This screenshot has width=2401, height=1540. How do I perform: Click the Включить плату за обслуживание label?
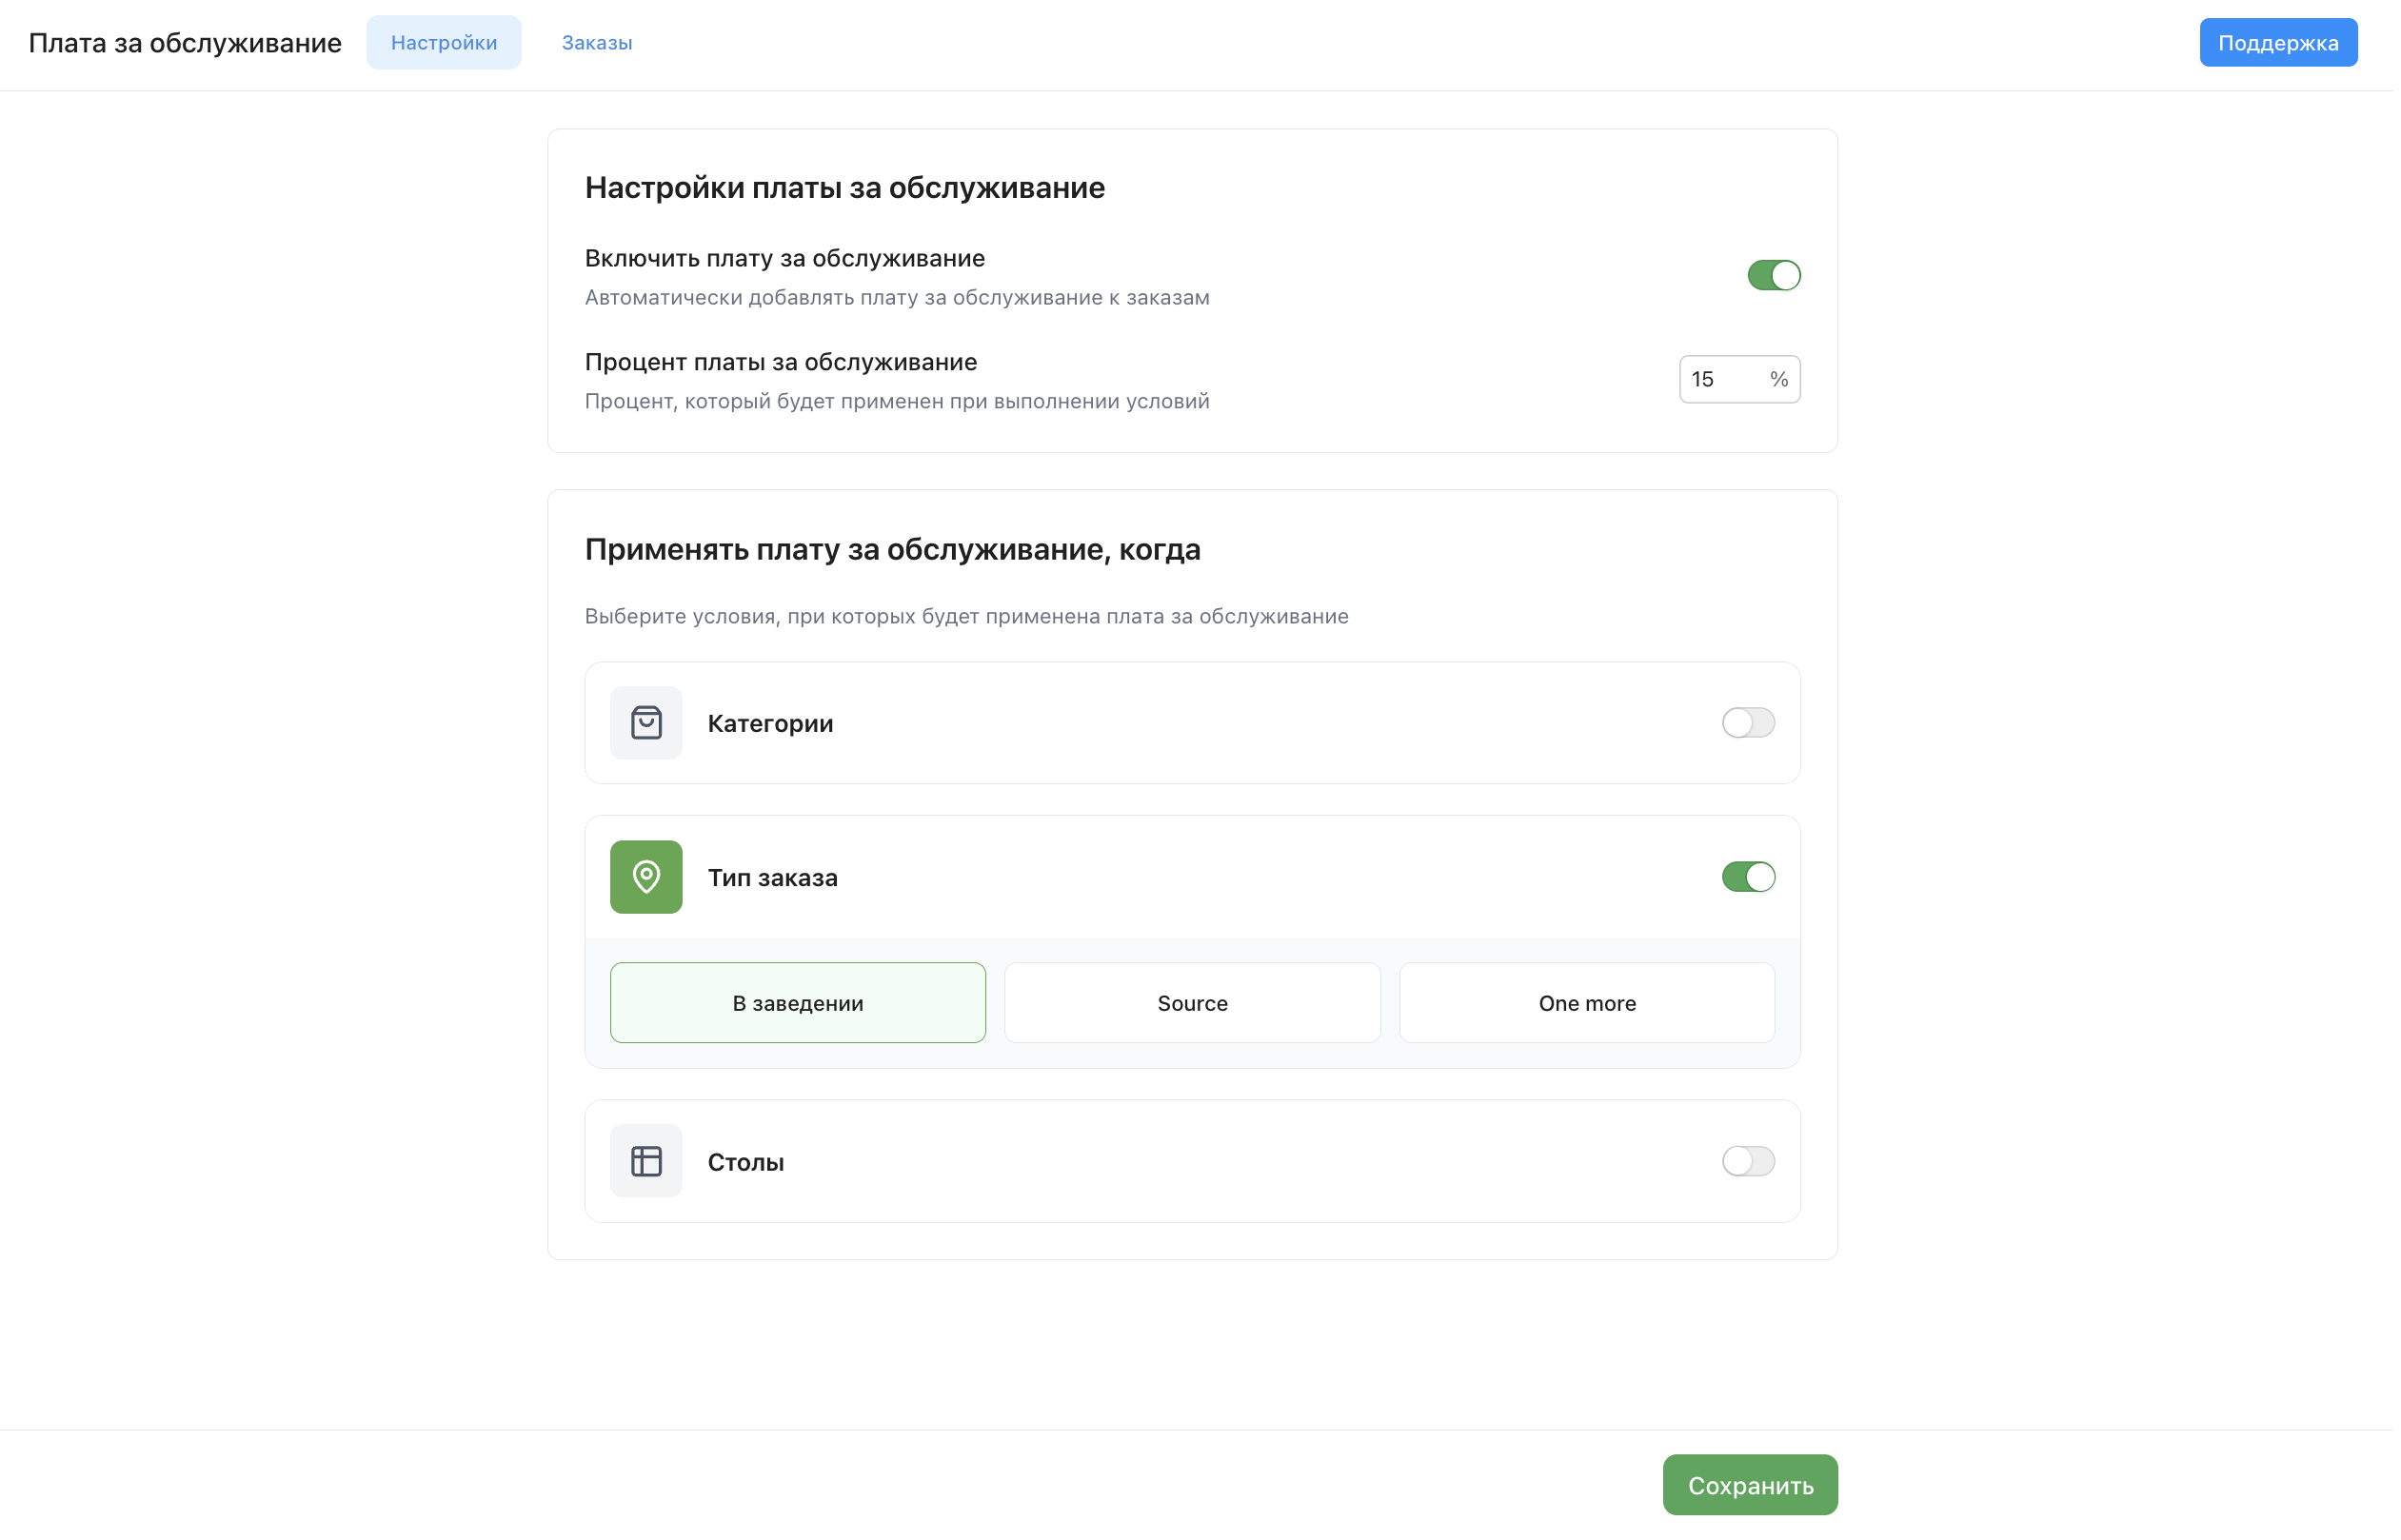click(787, 259)
